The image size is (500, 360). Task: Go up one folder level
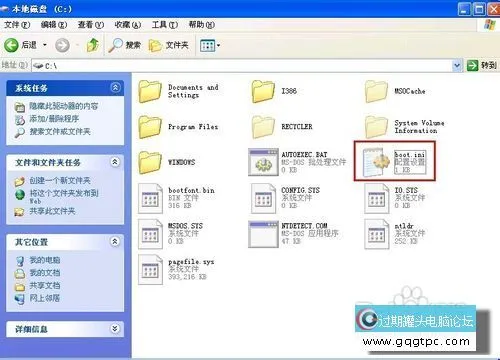(93, 45)
